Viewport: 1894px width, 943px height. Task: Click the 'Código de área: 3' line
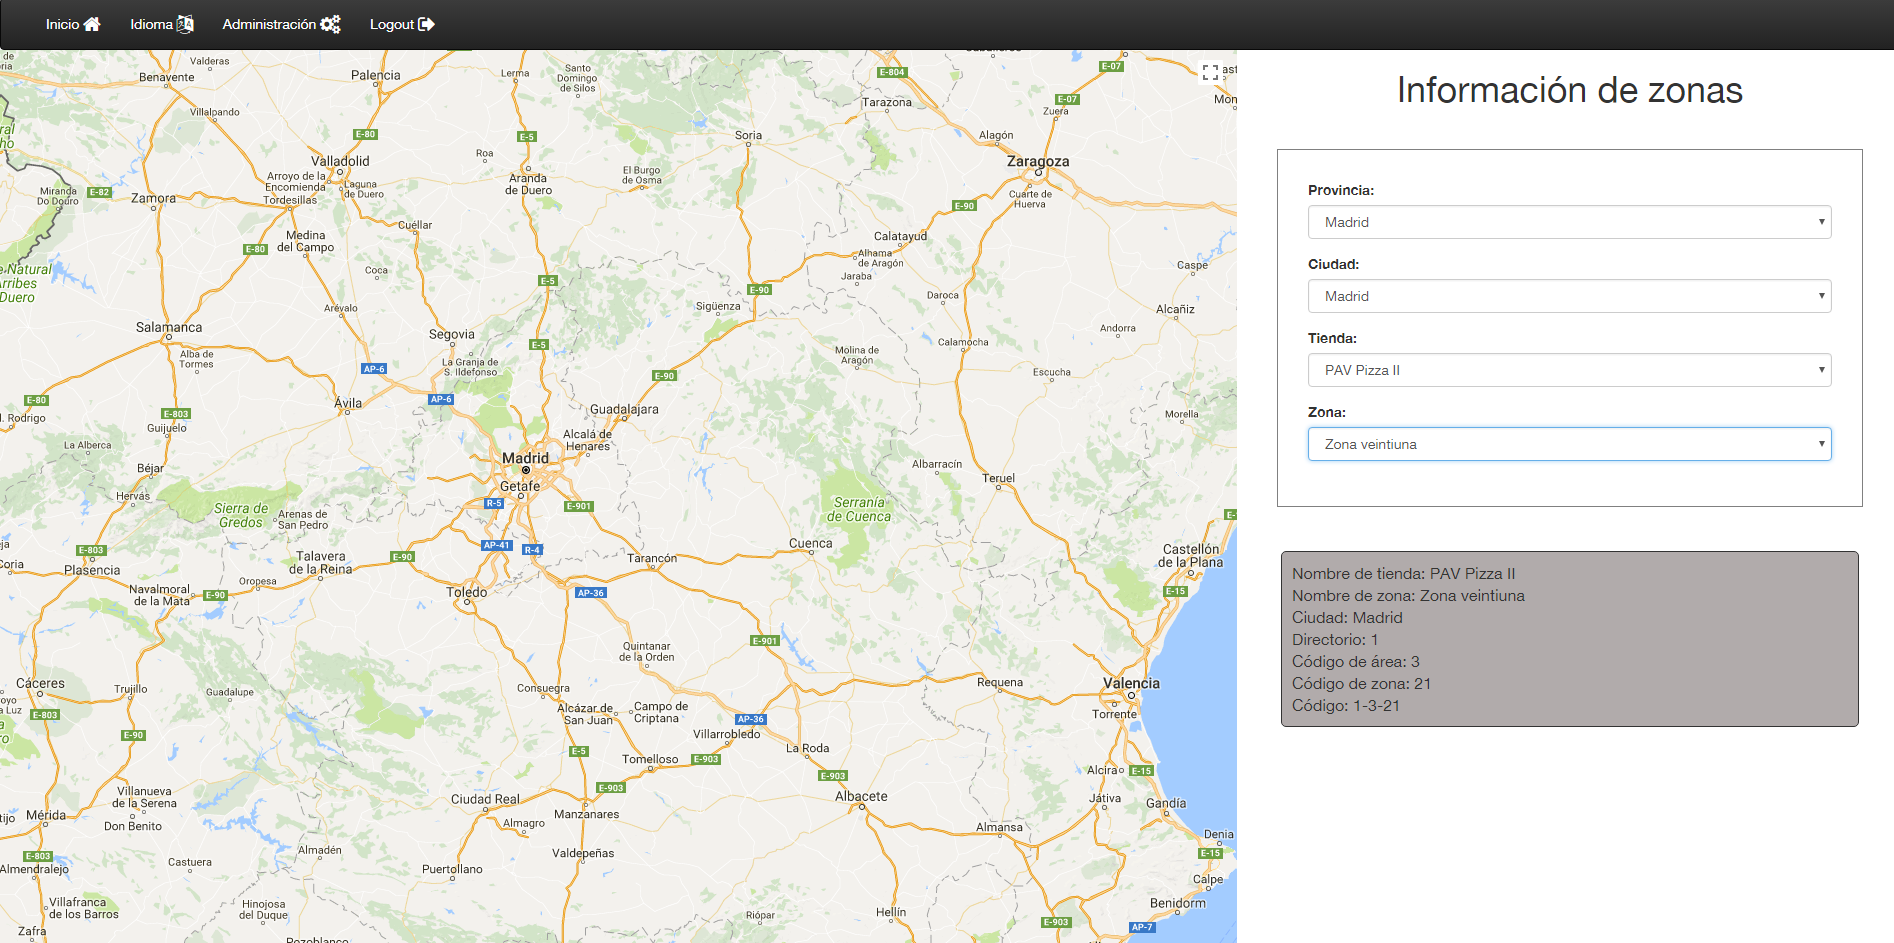(x=1356, y=662)
